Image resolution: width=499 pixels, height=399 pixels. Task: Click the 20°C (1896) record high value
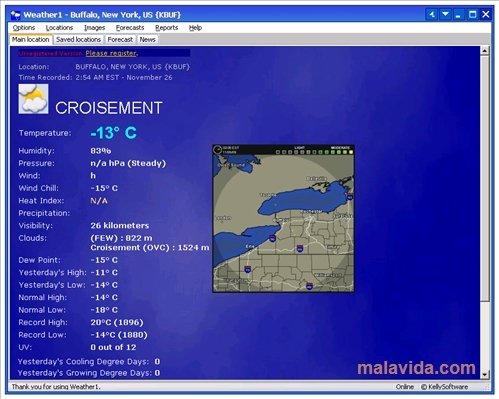[117, 322]
